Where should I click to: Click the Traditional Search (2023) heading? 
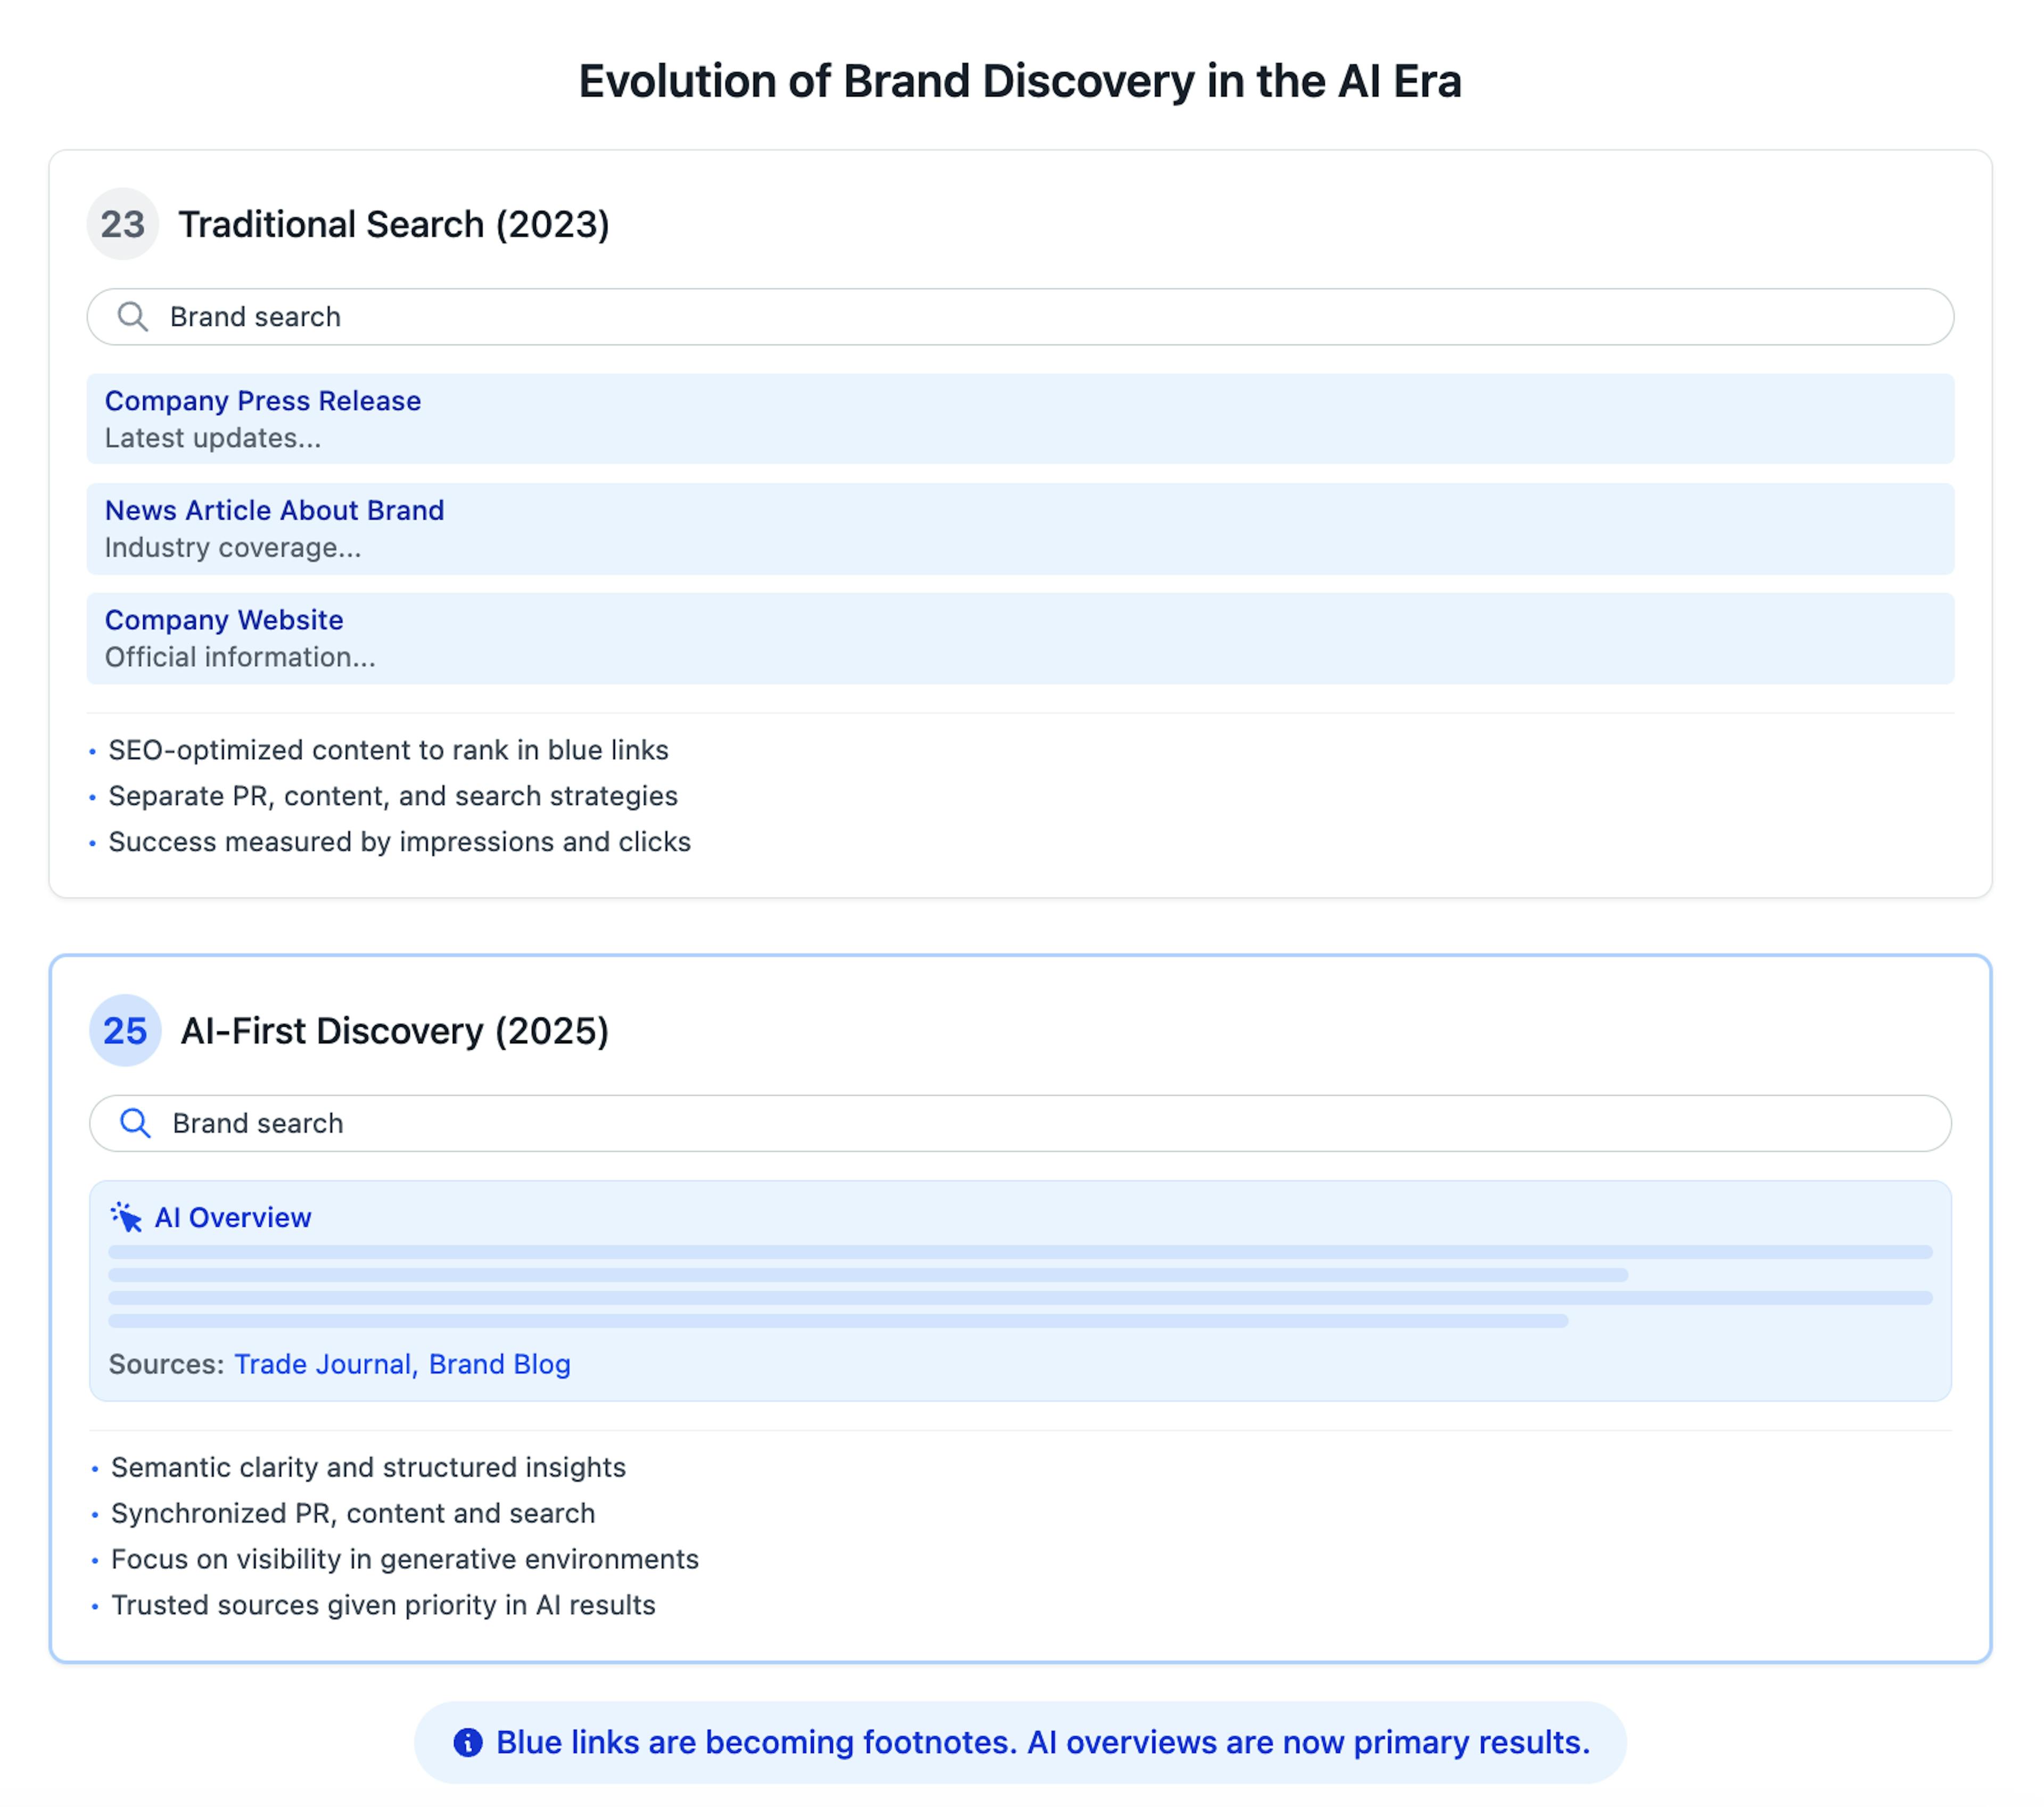tap(394, 224)
